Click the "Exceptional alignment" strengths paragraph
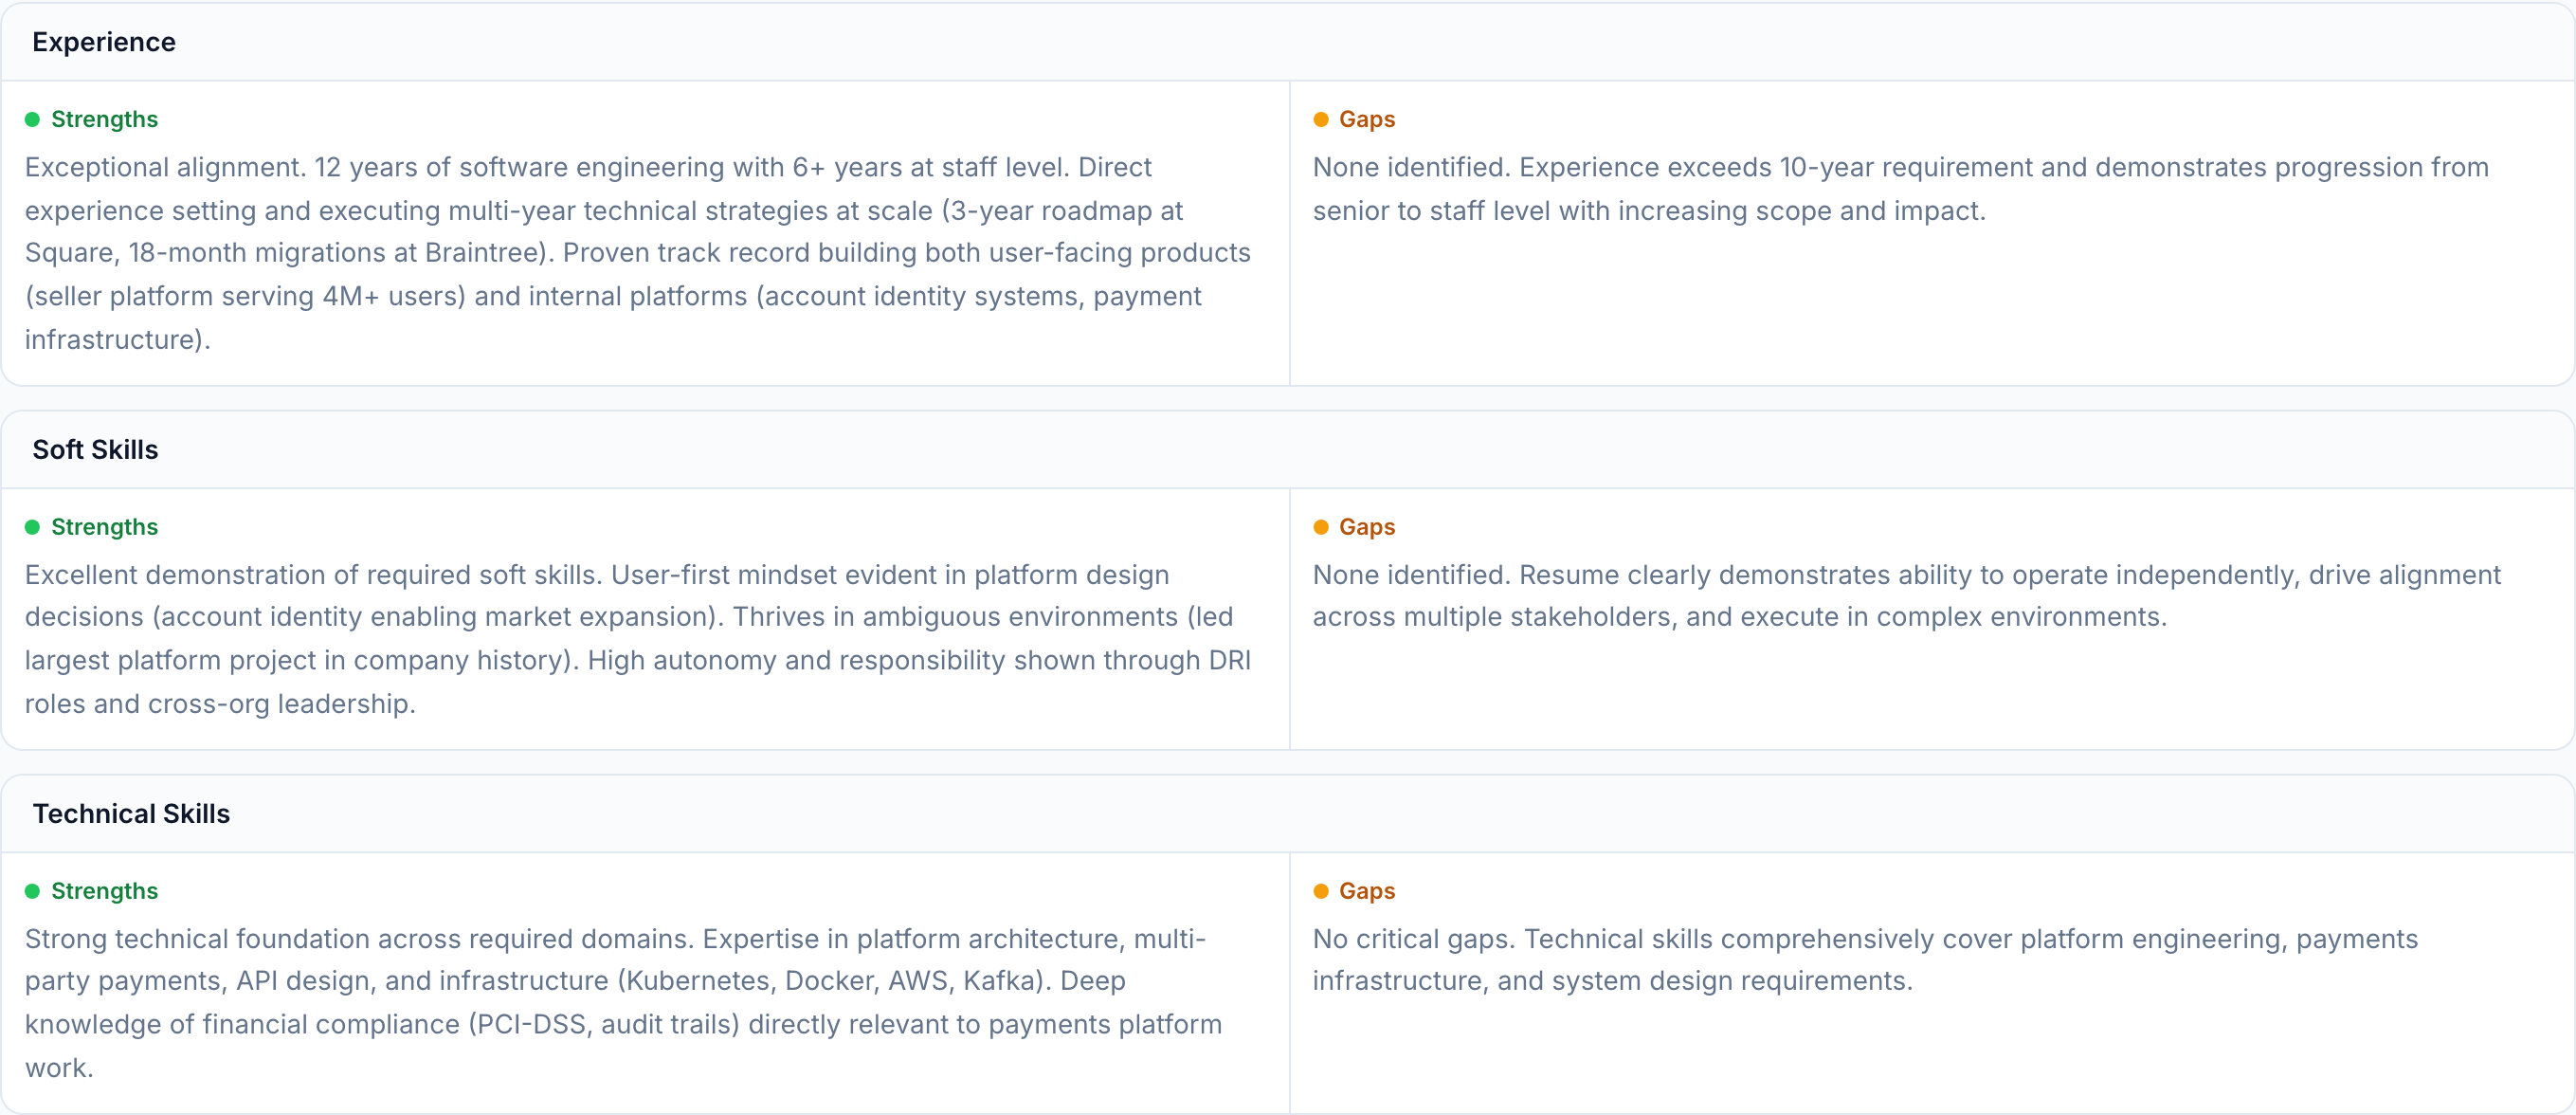 tap(638, 253)
